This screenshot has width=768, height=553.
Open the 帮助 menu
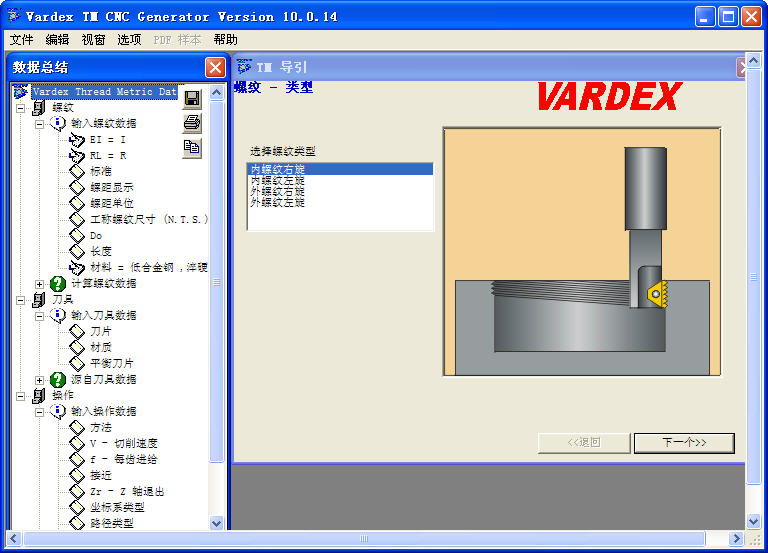[x=225, y=40]
